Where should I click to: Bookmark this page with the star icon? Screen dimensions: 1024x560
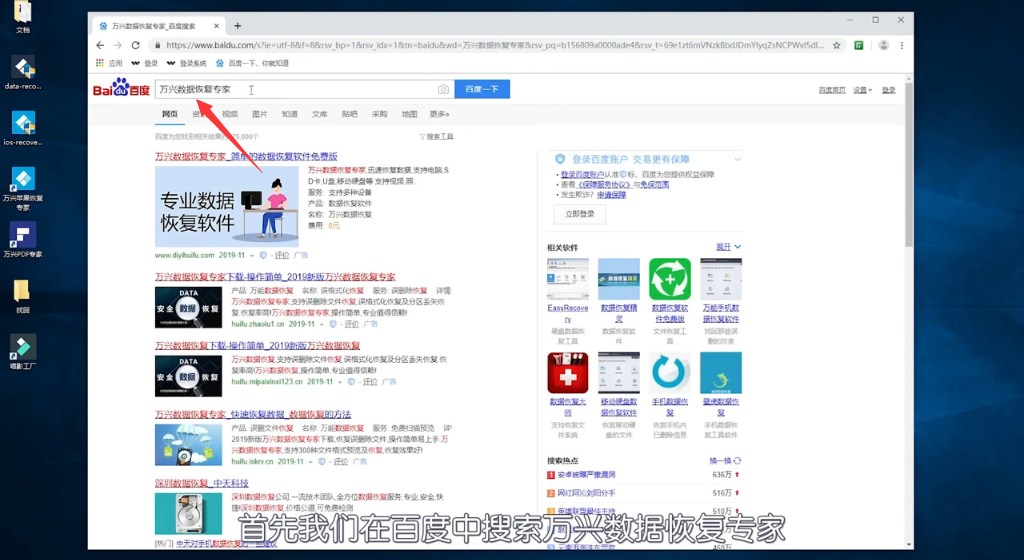coord(837,45)
